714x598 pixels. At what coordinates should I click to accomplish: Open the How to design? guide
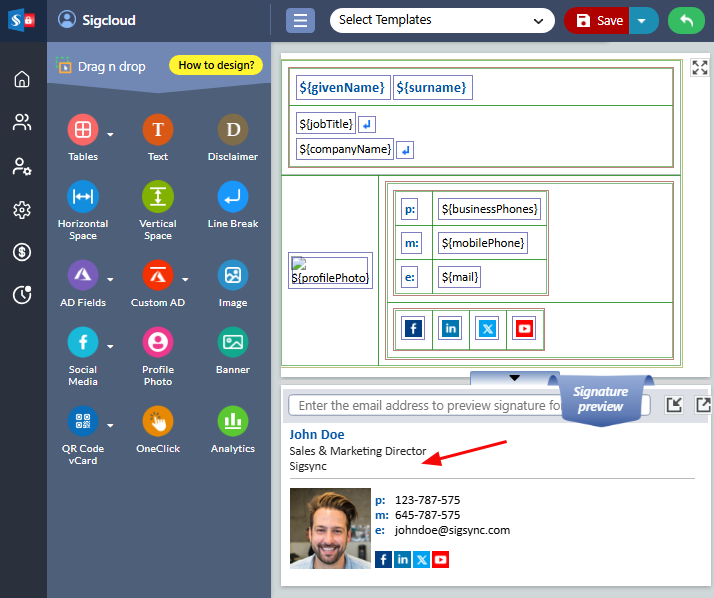(x=216, y=66)
